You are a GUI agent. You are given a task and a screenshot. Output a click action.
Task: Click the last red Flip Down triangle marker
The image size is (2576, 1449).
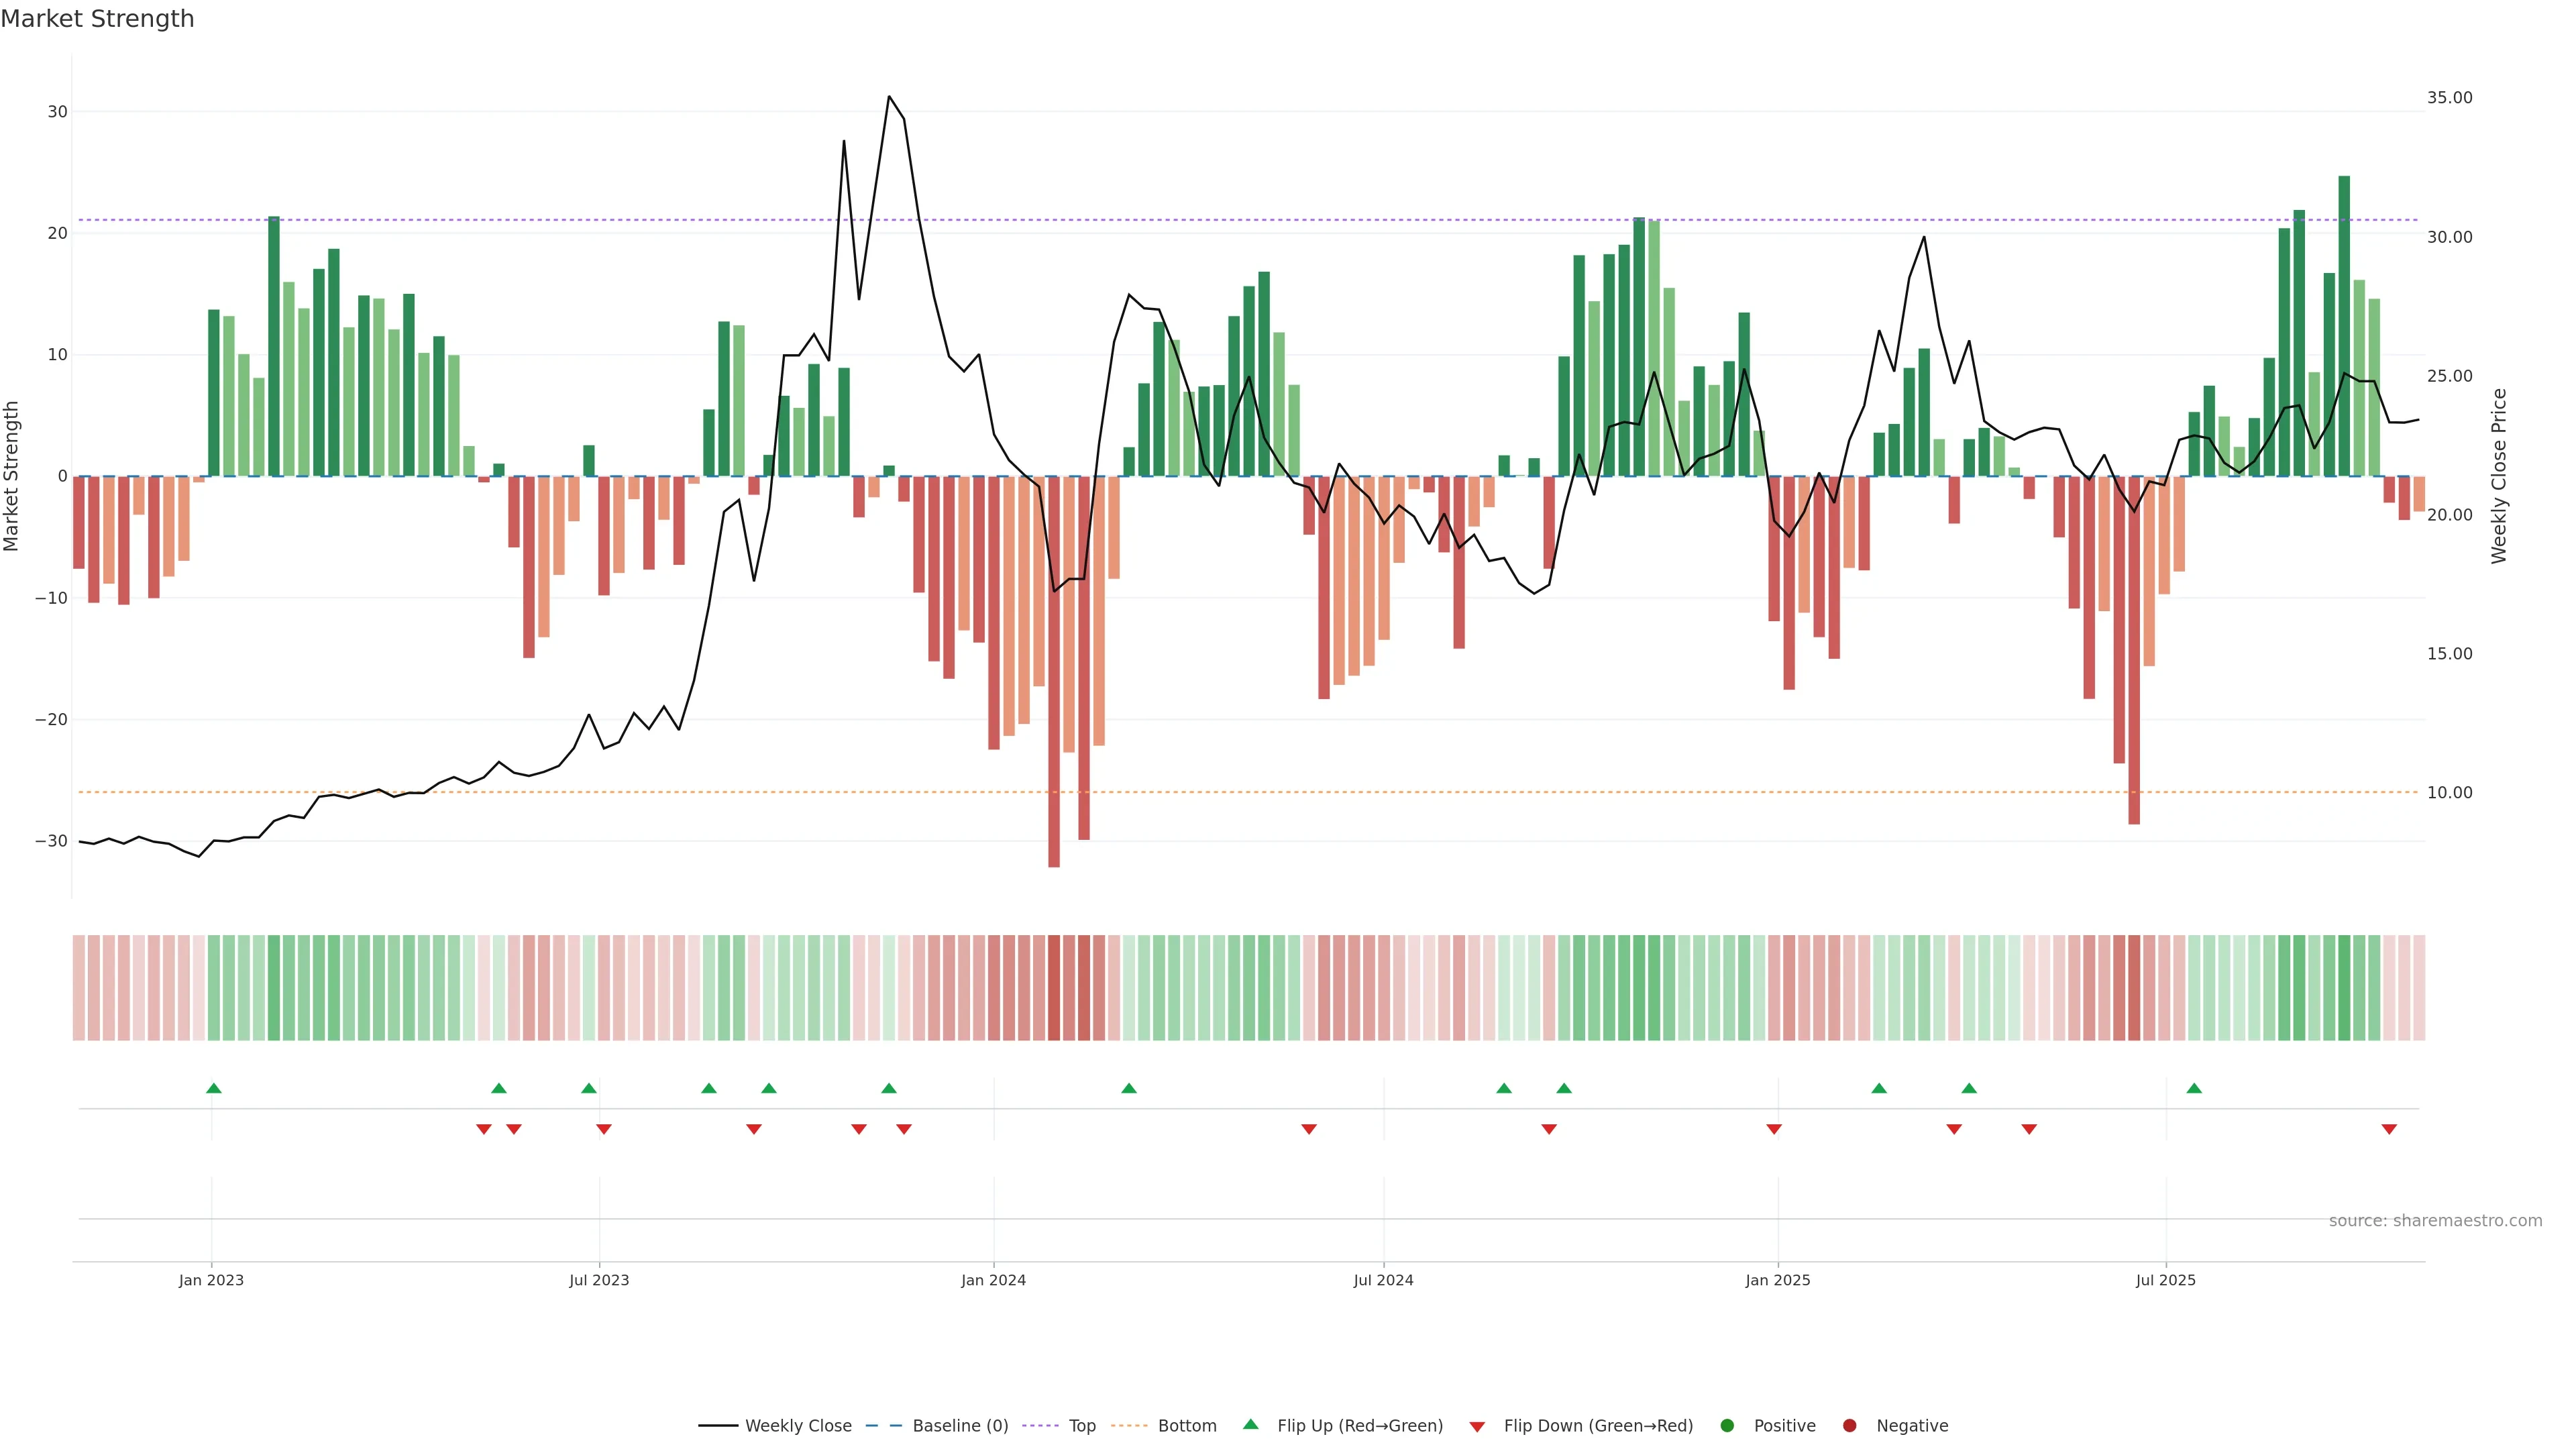2389,1129
